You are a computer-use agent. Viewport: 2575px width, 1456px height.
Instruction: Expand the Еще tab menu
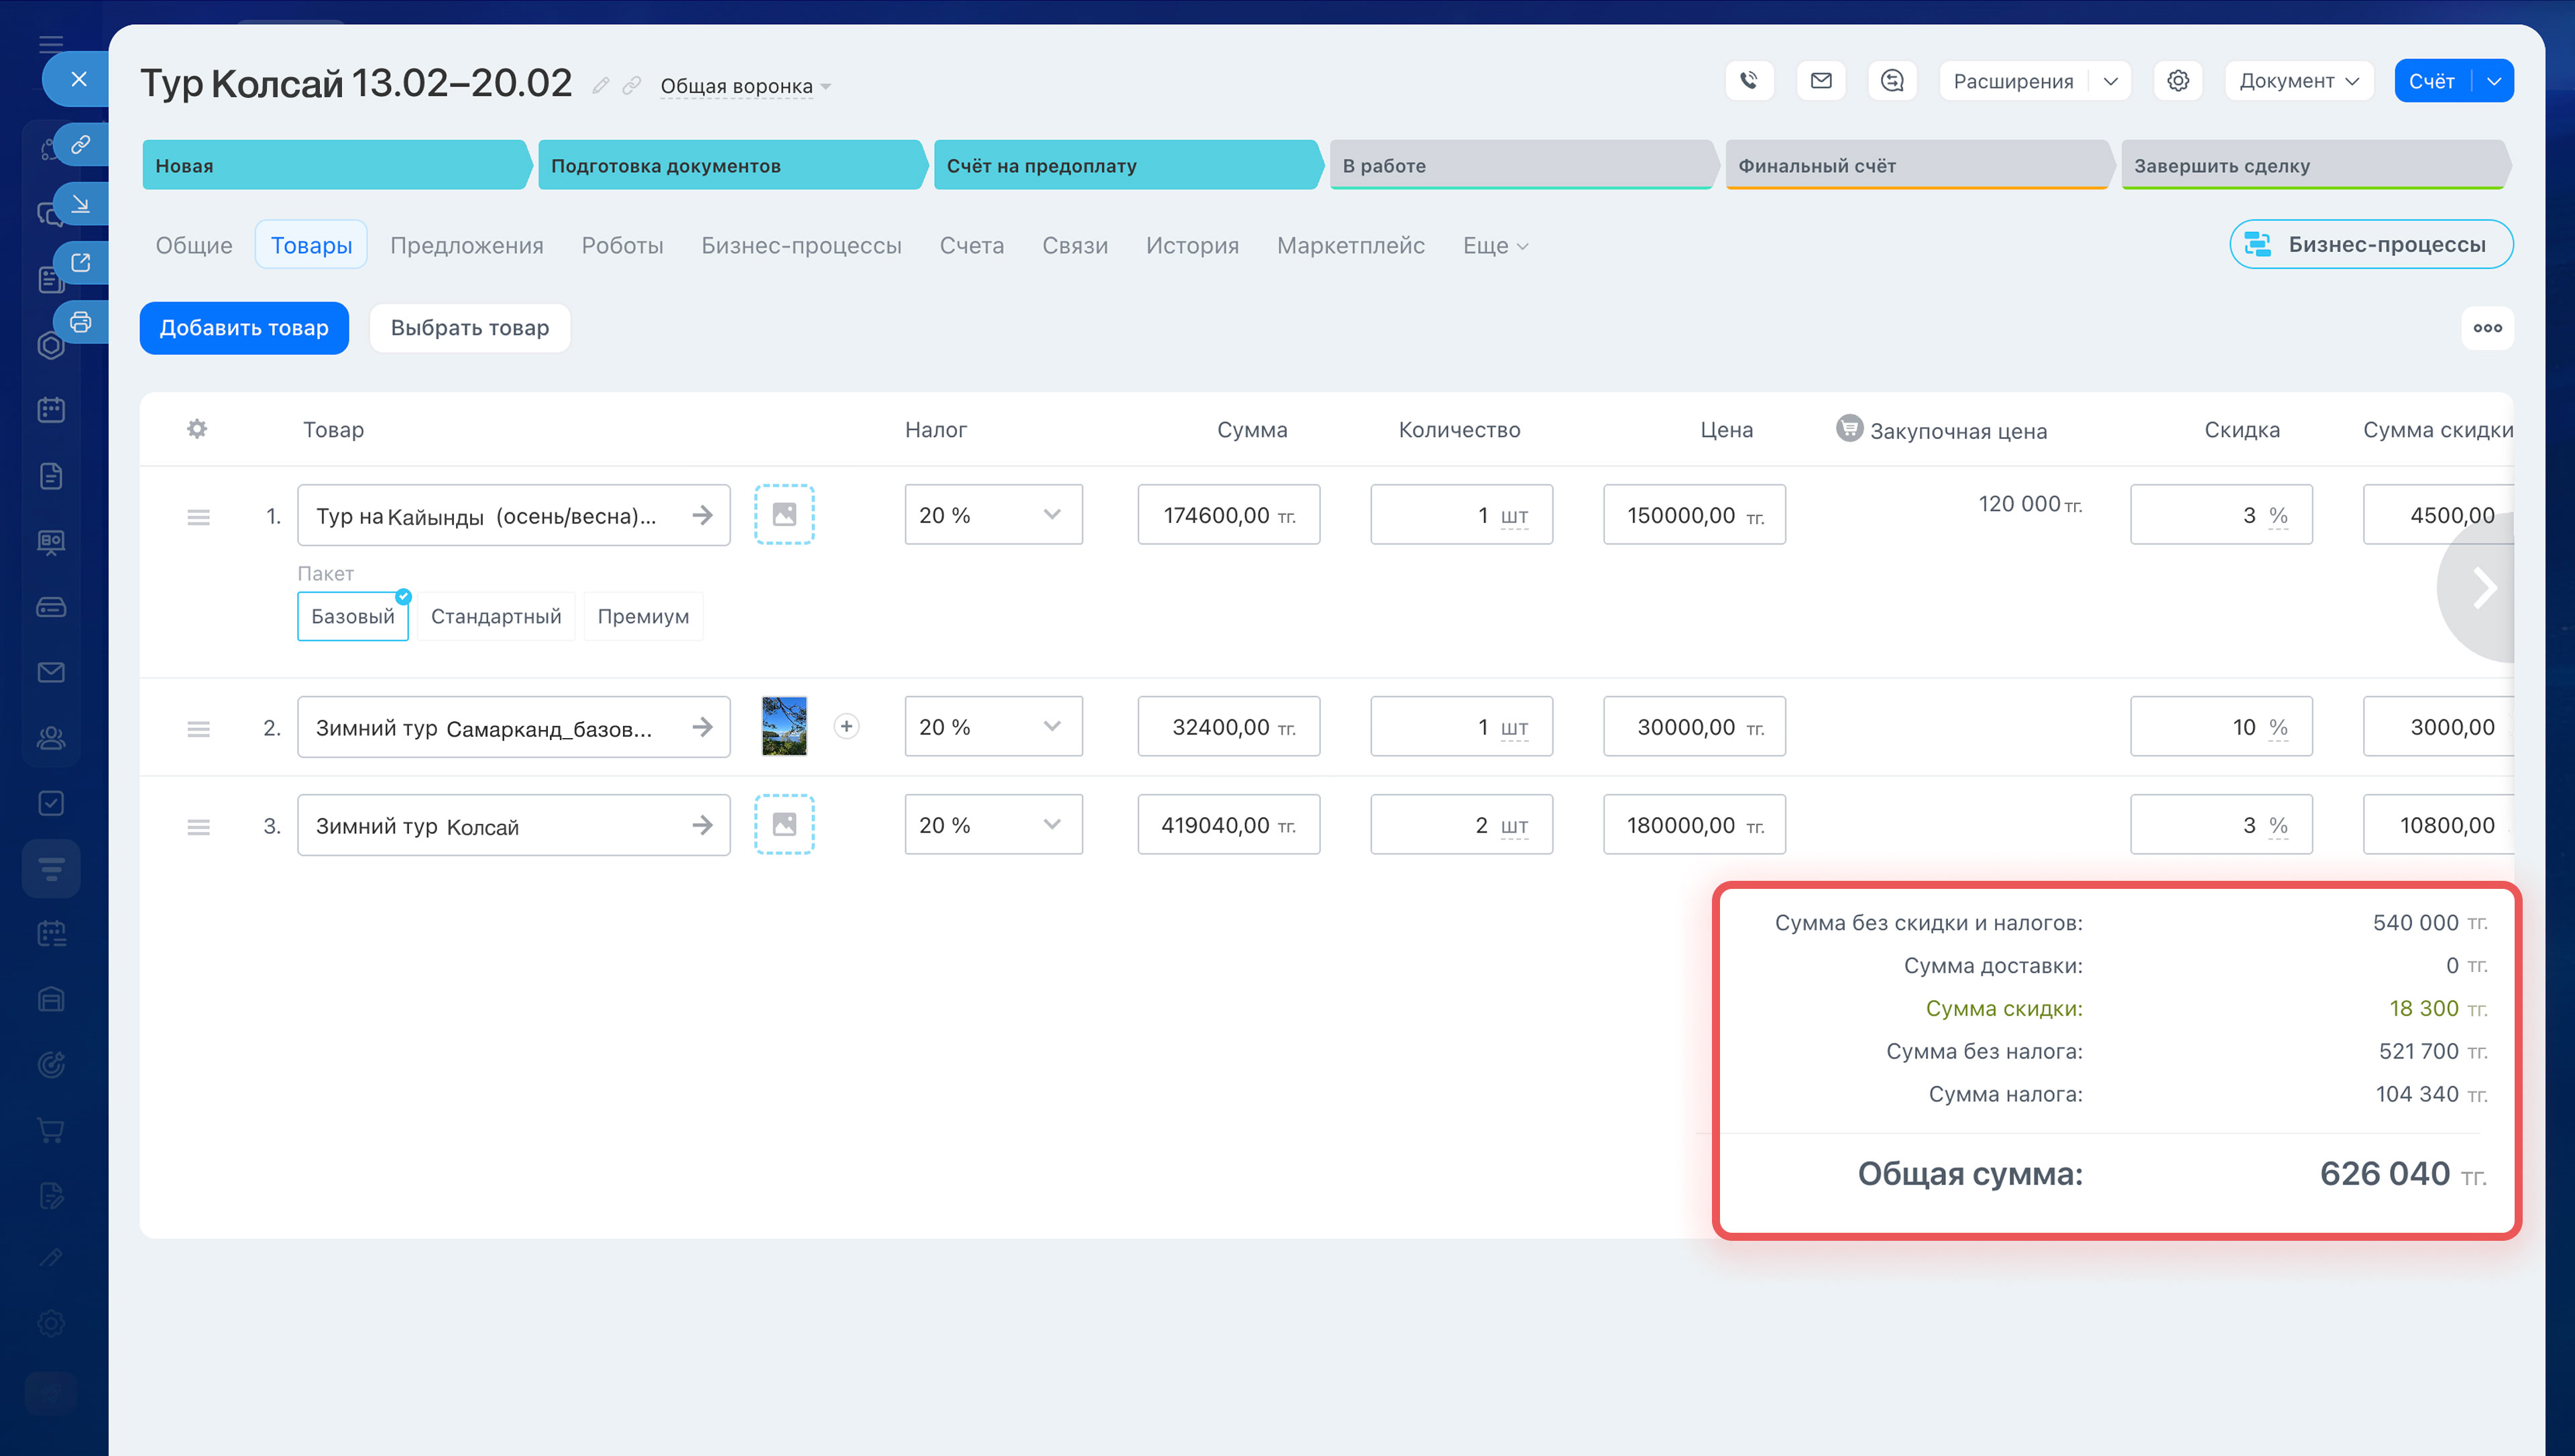coord(1495,246)
